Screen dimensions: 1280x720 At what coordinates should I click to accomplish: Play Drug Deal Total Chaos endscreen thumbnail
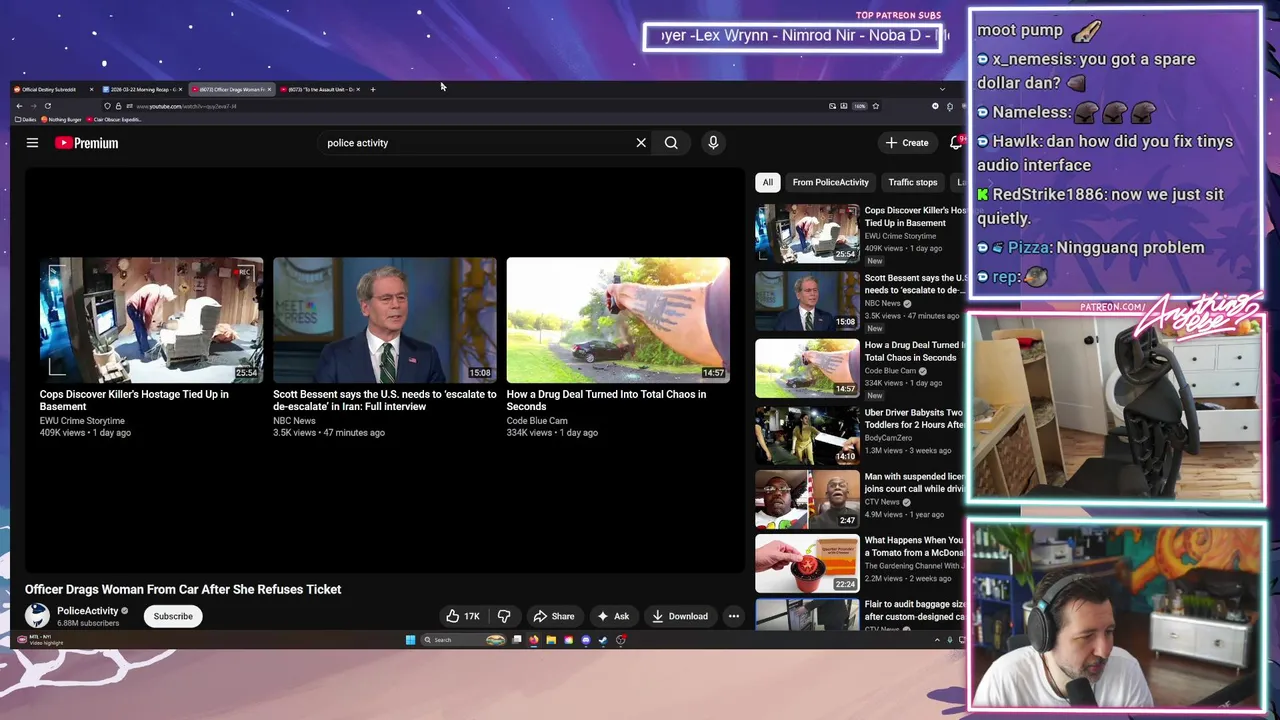[618, 320]
